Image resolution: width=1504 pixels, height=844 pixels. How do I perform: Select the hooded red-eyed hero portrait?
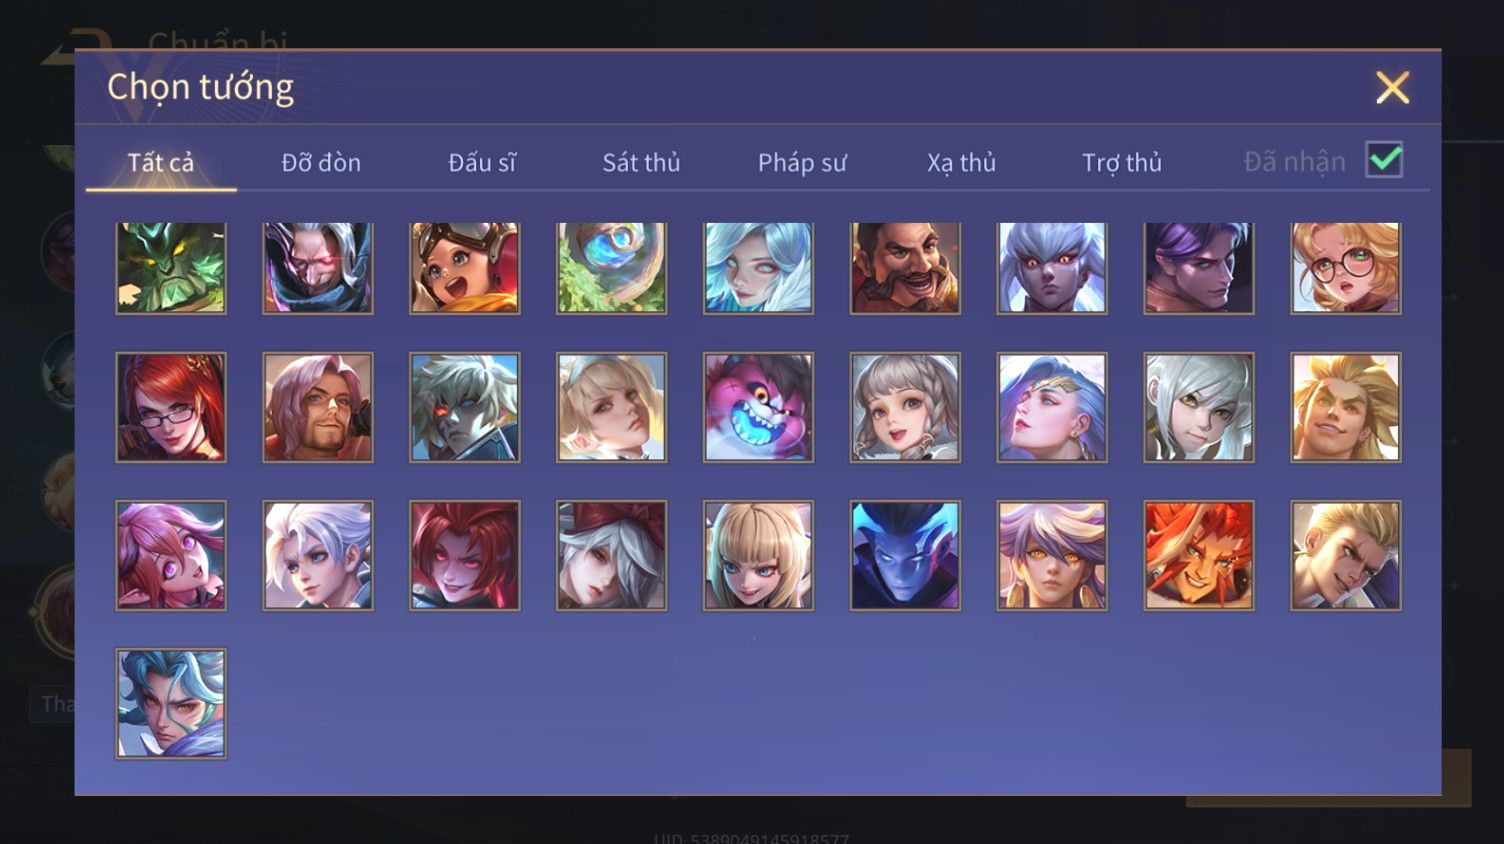(318, 268)
